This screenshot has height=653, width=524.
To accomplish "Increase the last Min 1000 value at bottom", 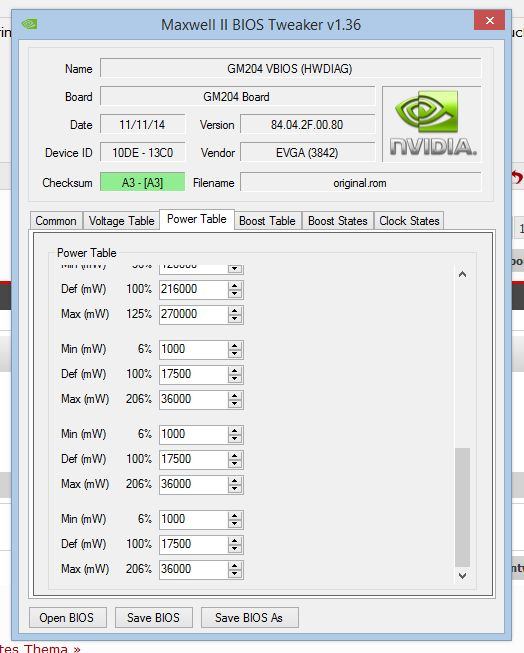I will pyautogui.click(x=235, y=515).
